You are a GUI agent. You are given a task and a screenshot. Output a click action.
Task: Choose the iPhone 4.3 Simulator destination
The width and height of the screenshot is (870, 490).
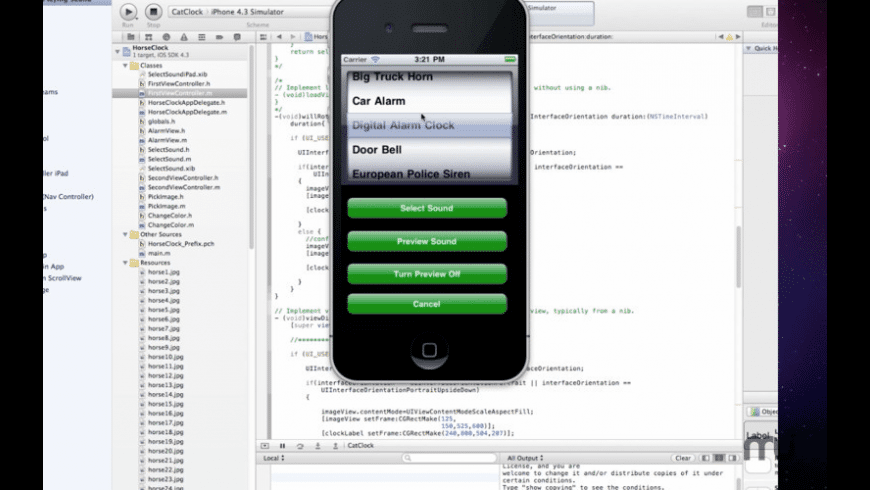pos(247,12)
